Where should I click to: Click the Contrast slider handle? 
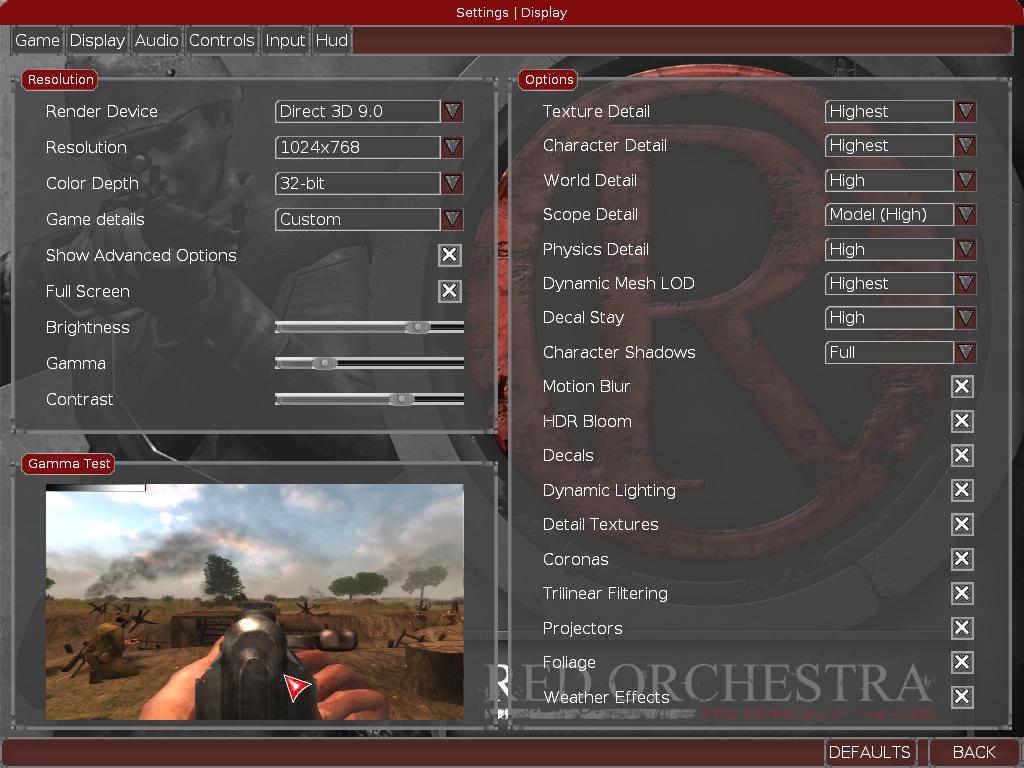click(401, 399)
